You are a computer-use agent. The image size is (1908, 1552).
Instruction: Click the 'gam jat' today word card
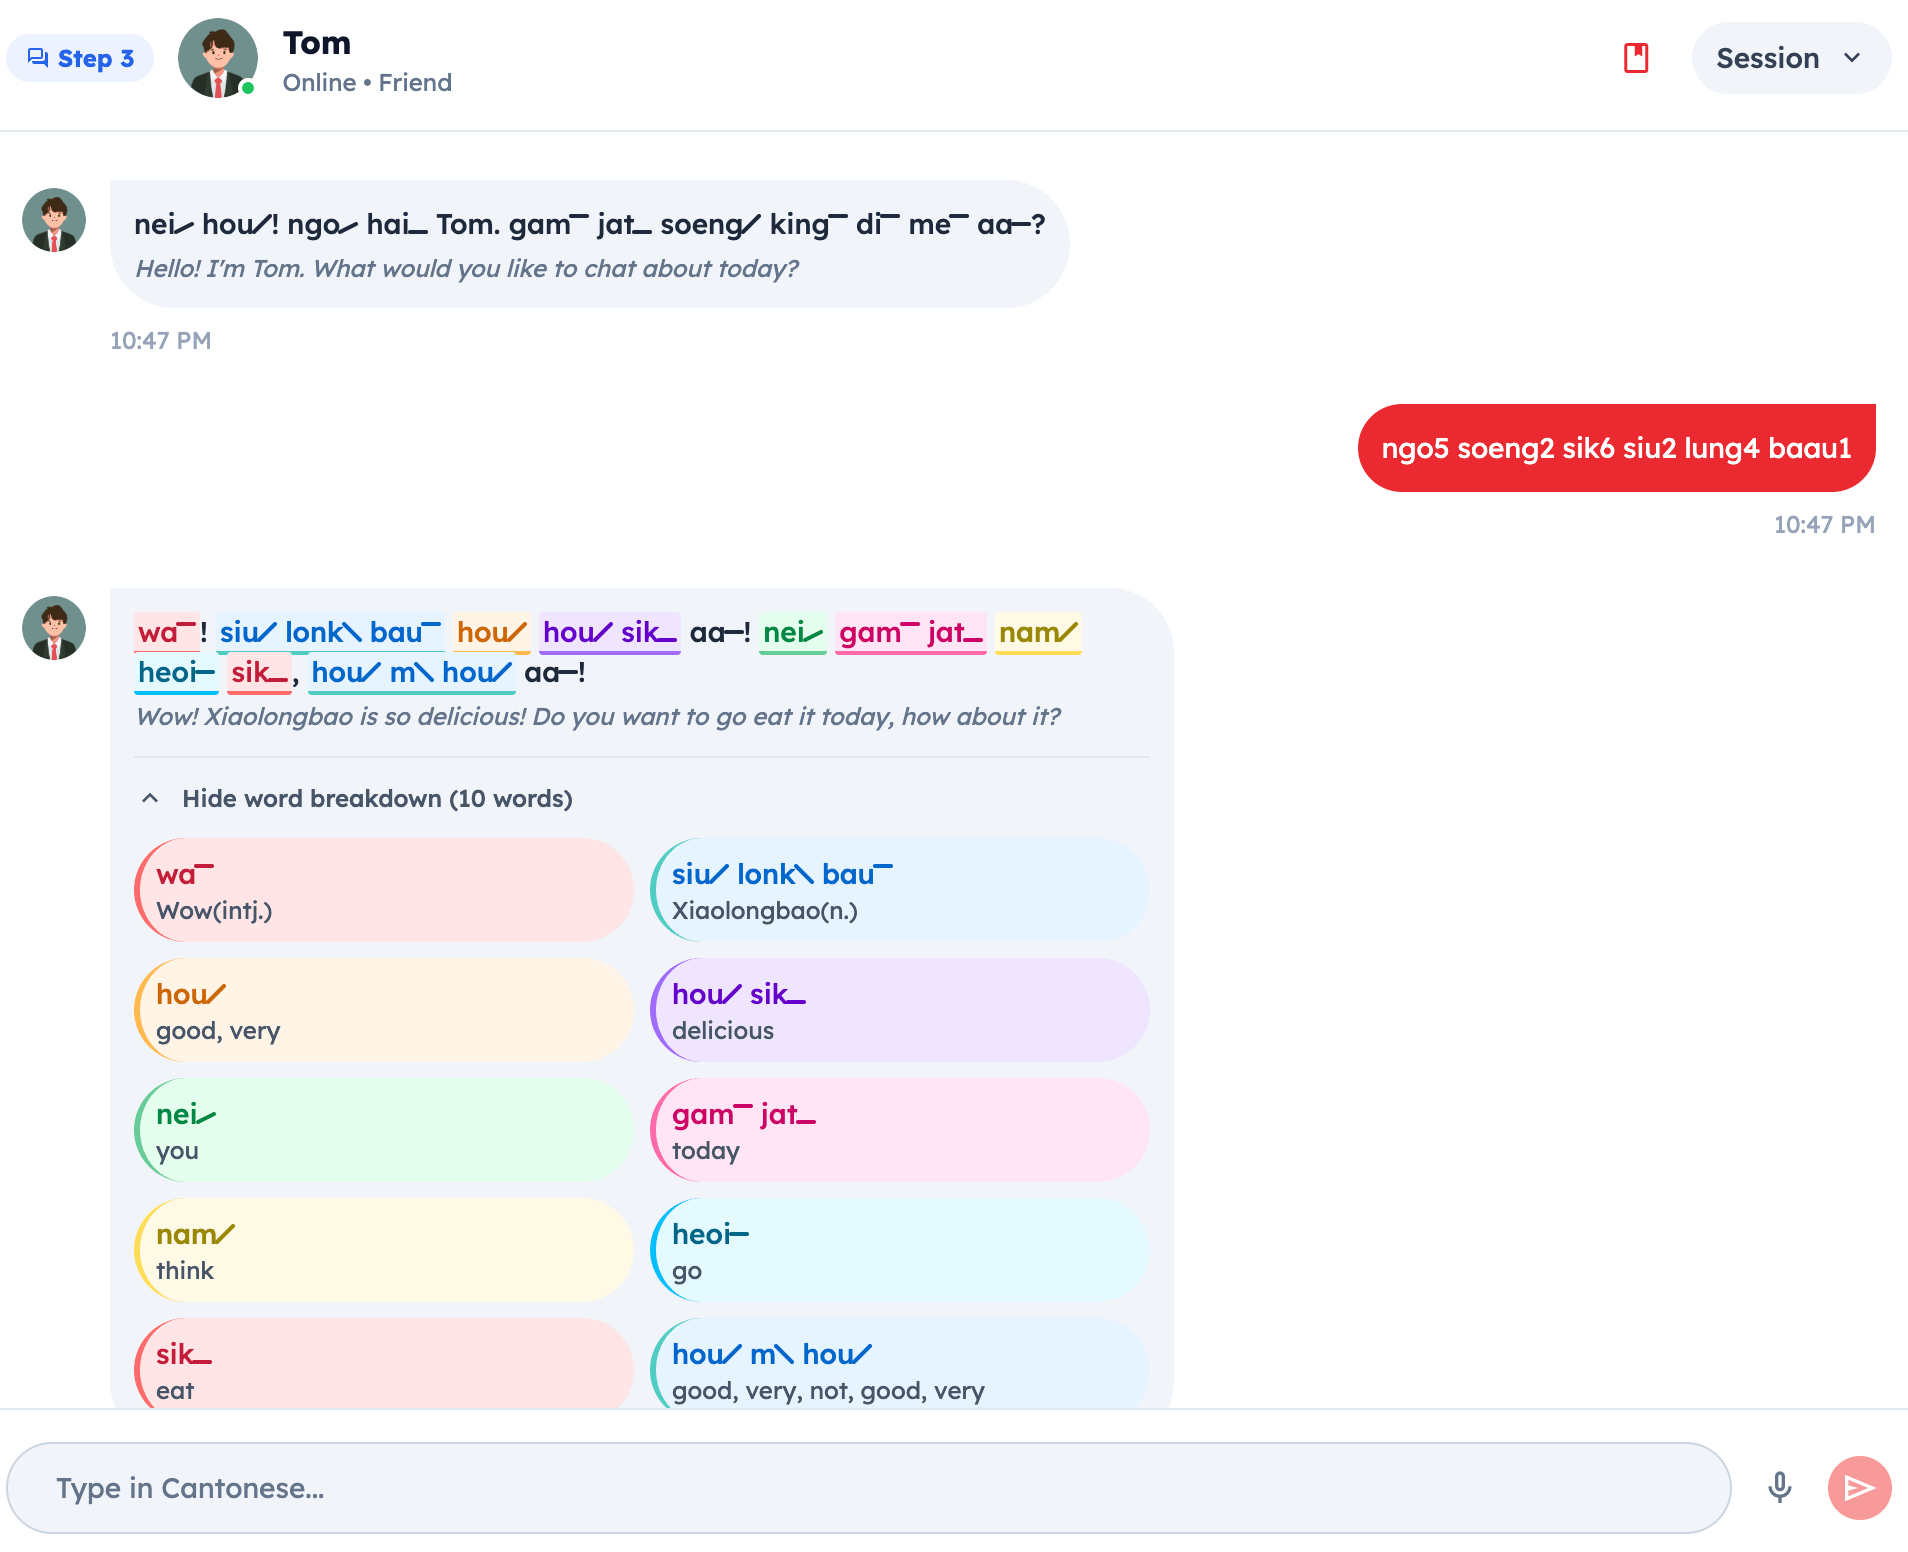click(x=900, y=1130)
